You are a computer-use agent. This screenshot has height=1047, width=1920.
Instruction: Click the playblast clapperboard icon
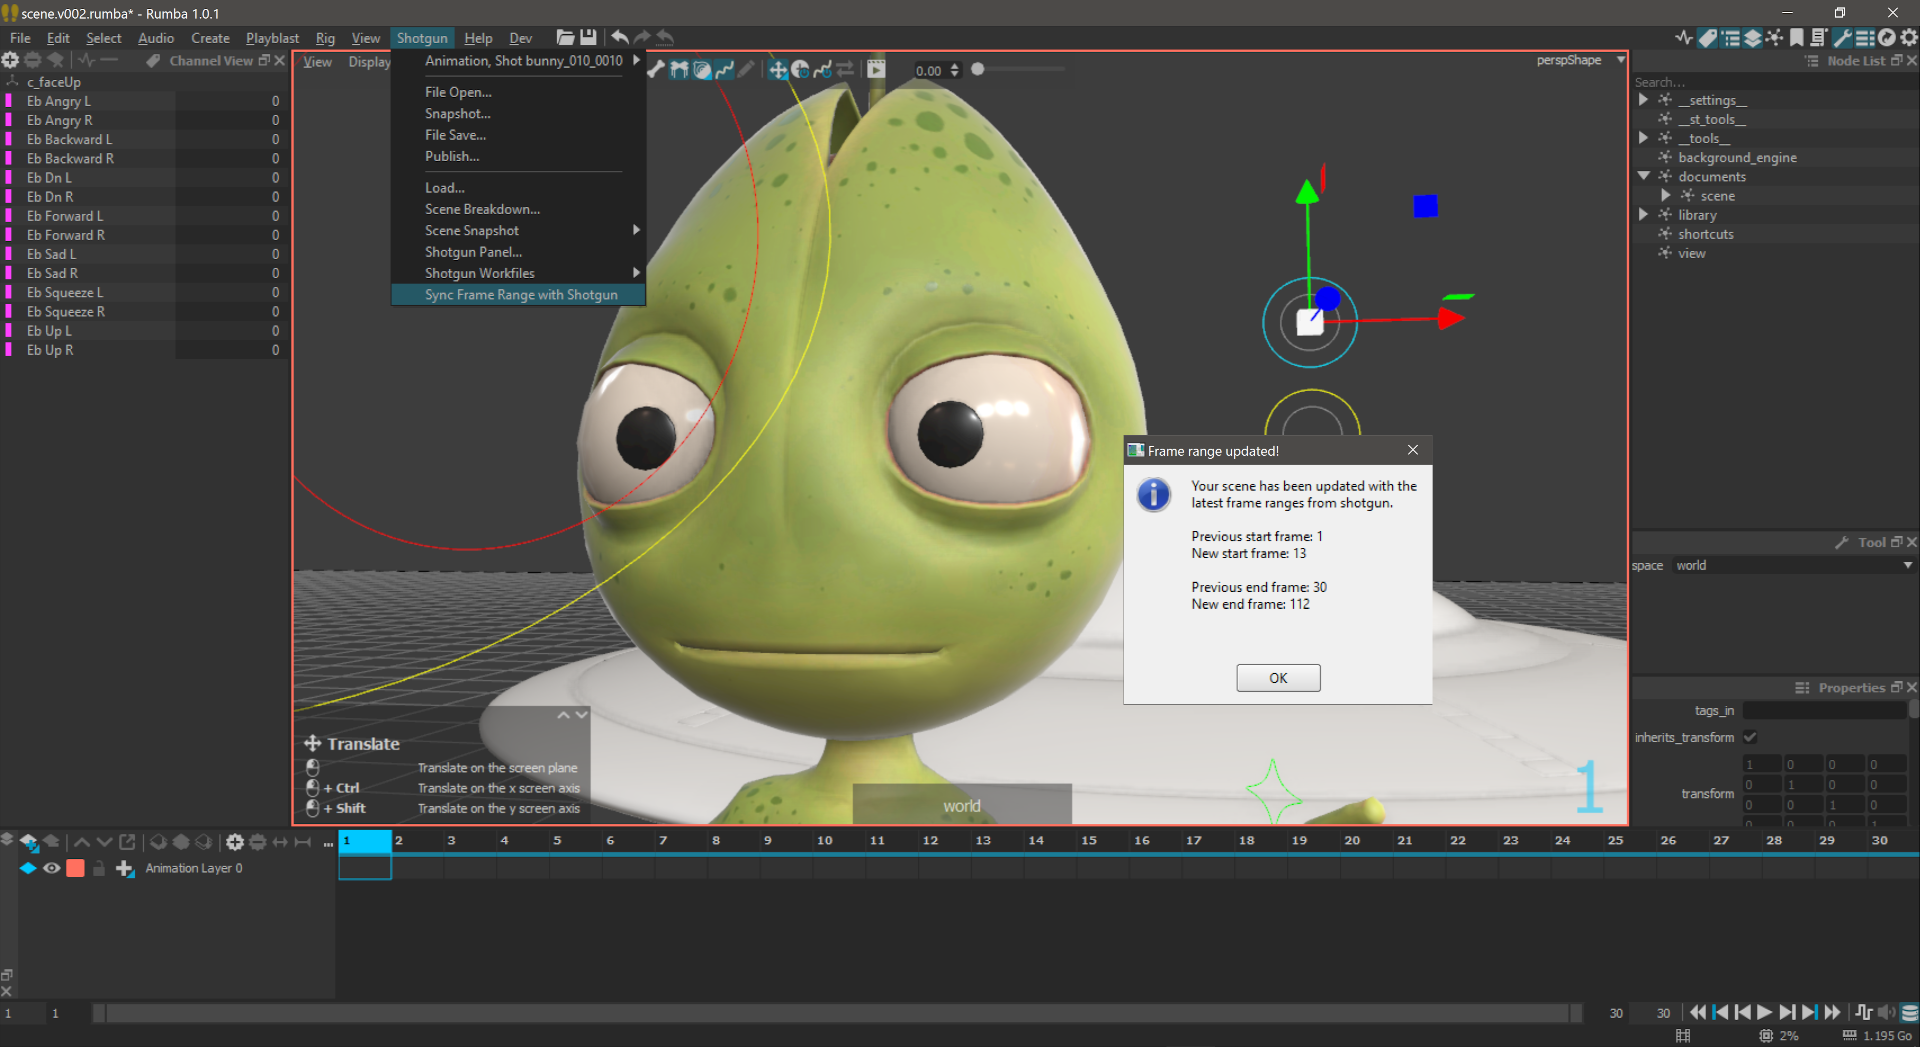(876, 70)
